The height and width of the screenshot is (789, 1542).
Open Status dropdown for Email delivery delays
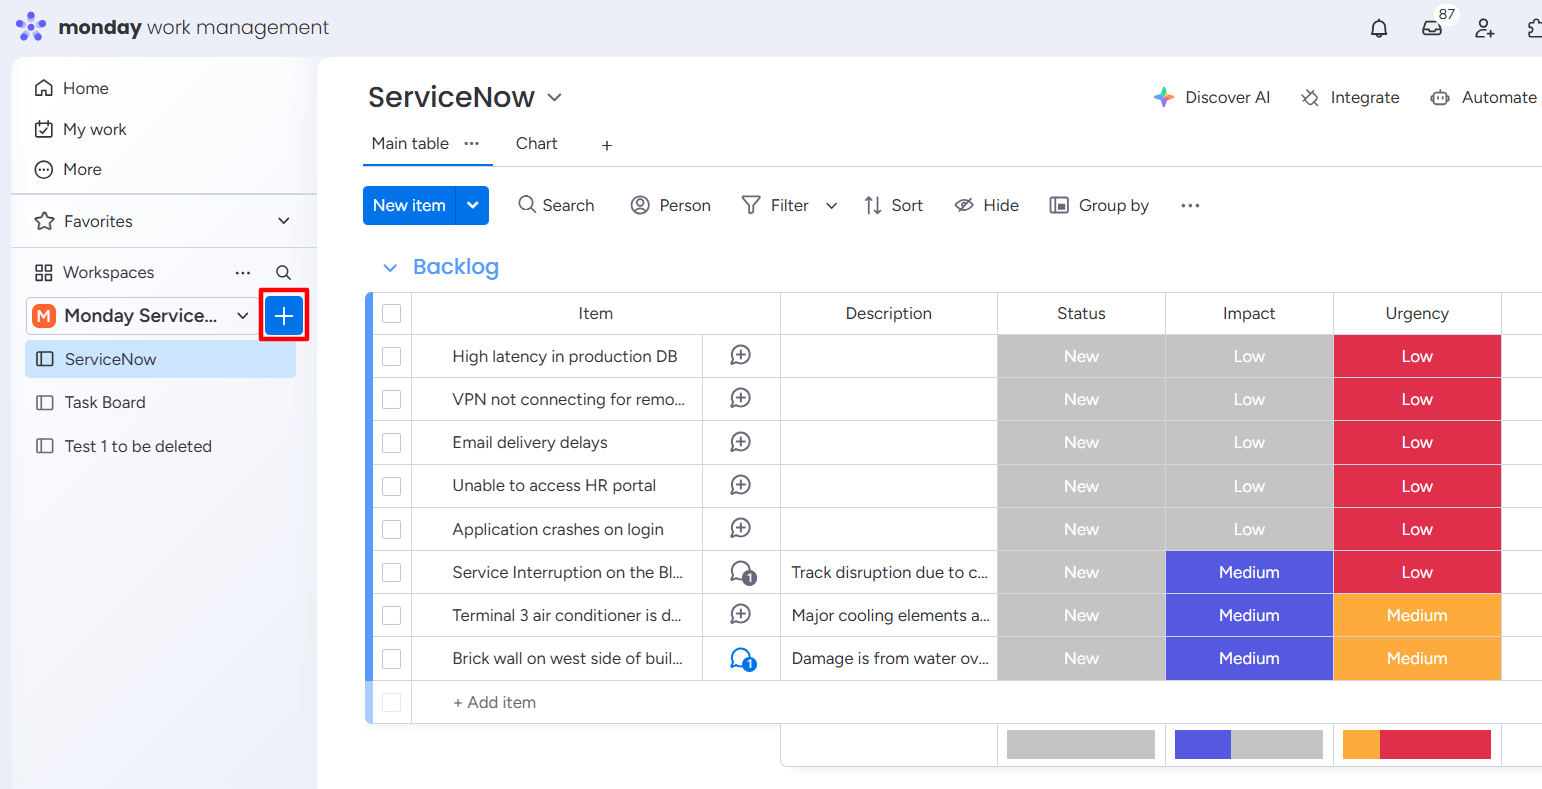point(1082,442)
